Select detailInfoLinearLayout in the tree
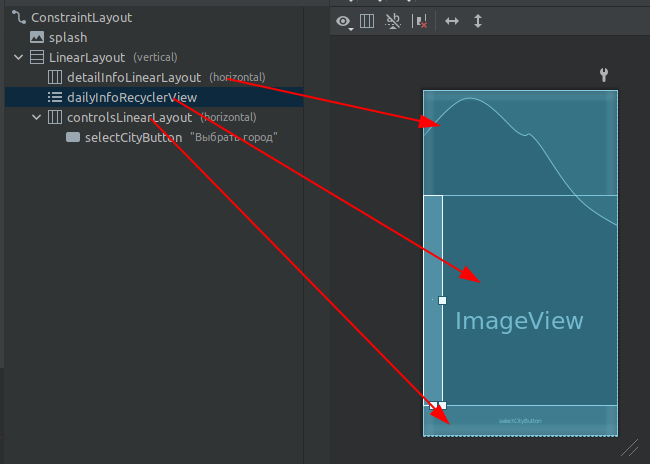The height and width of the screenshot is (464, 650). tap(134, 77)
